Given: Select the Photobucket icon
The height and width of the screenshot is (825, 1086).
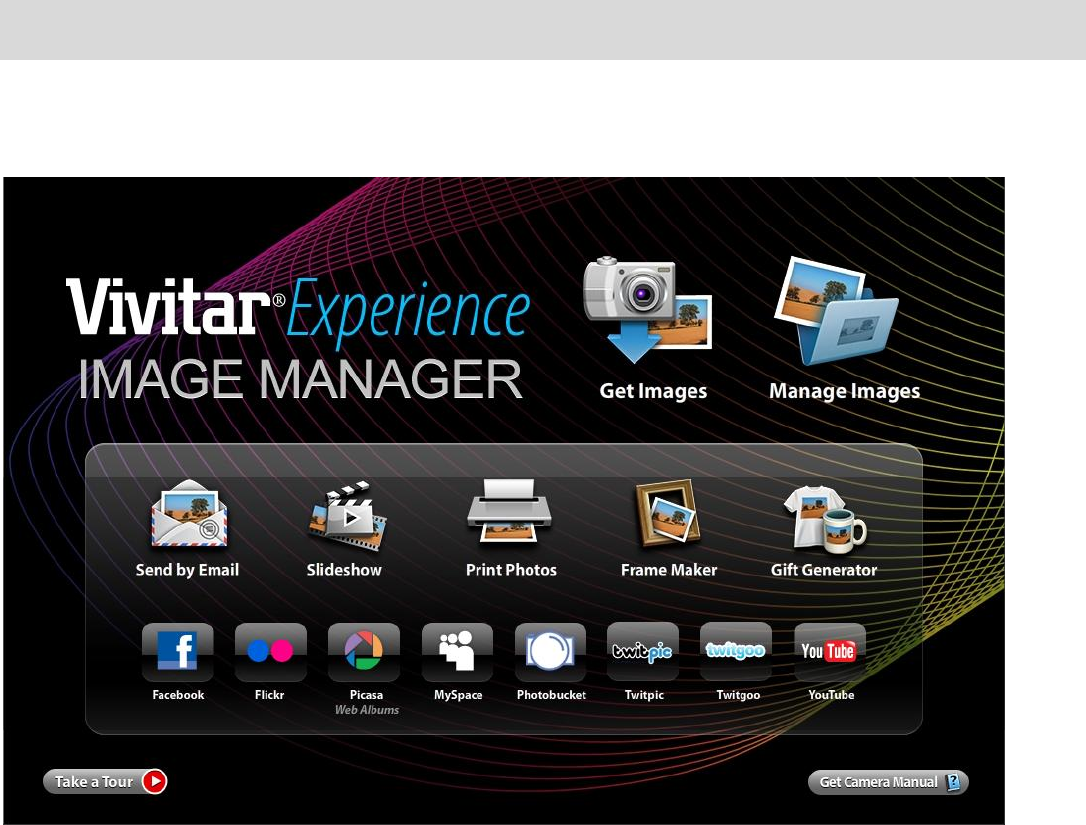Looking at the screenshot, I should coord(550,652).
